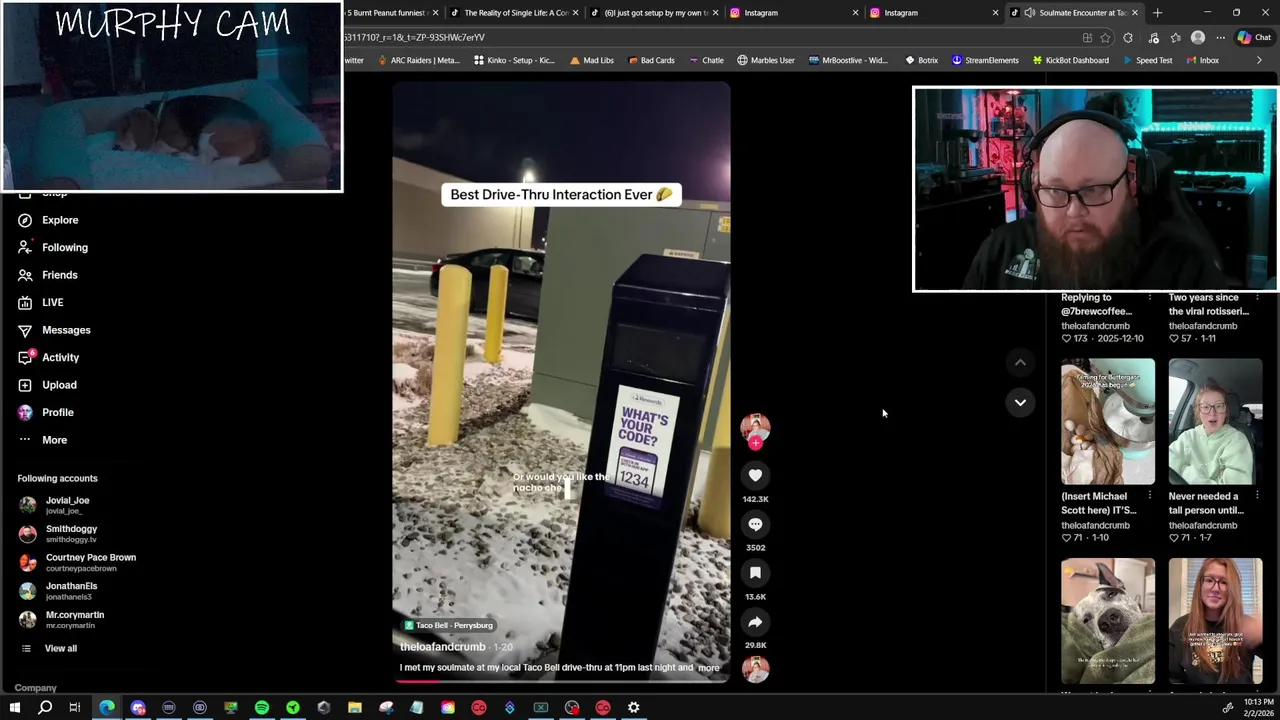The width and height of the screenshot is (1280, 720).
Task: Like the video with the heart icon
Action: [x=755, y=475]
